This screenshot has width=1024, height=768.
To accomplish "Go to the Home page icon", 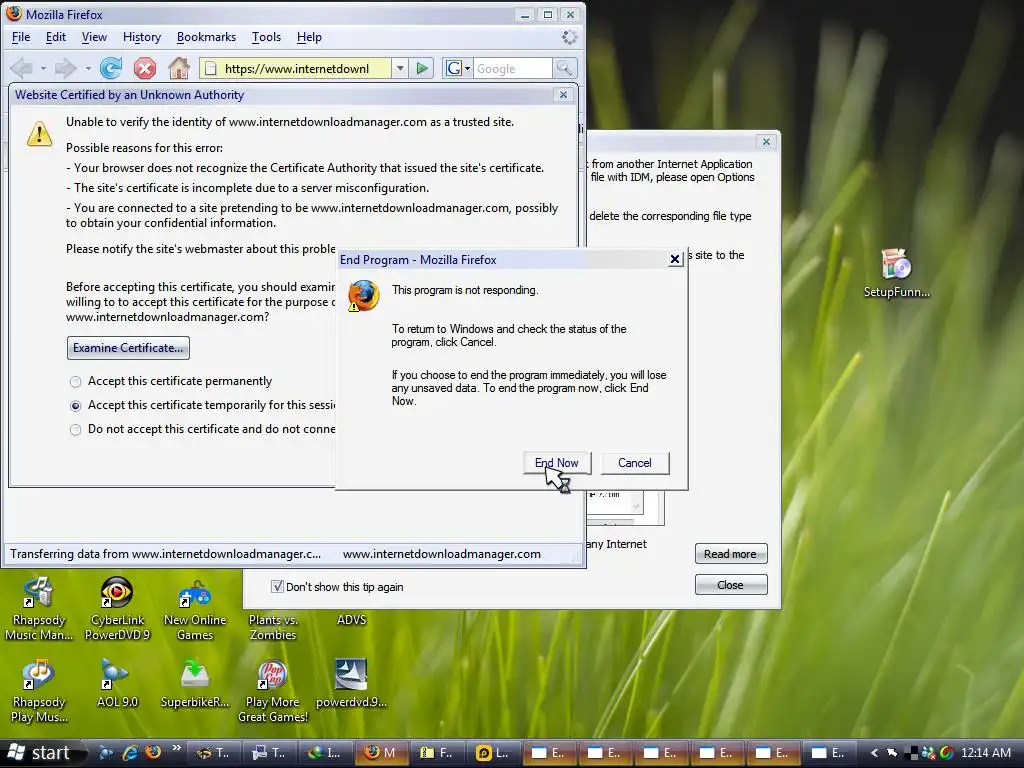I will point(178,68).
